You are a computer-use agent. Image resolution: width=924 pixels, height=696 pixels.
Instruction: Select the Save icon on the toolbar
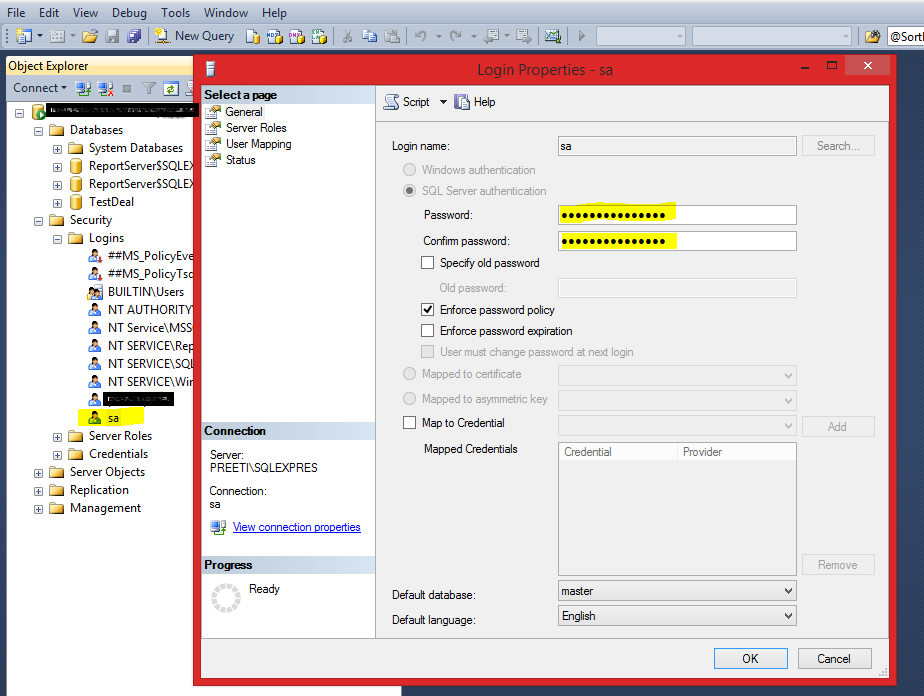click(110, 36)
